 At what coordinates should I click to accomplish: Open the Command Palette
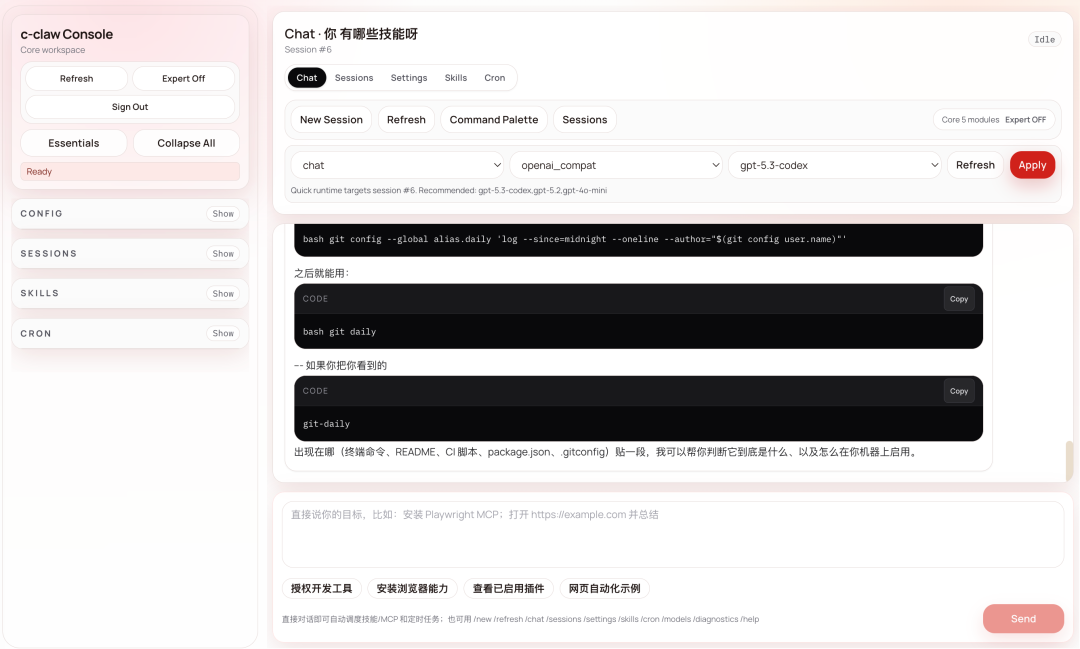pyautogui.click(x=493, y=119)
